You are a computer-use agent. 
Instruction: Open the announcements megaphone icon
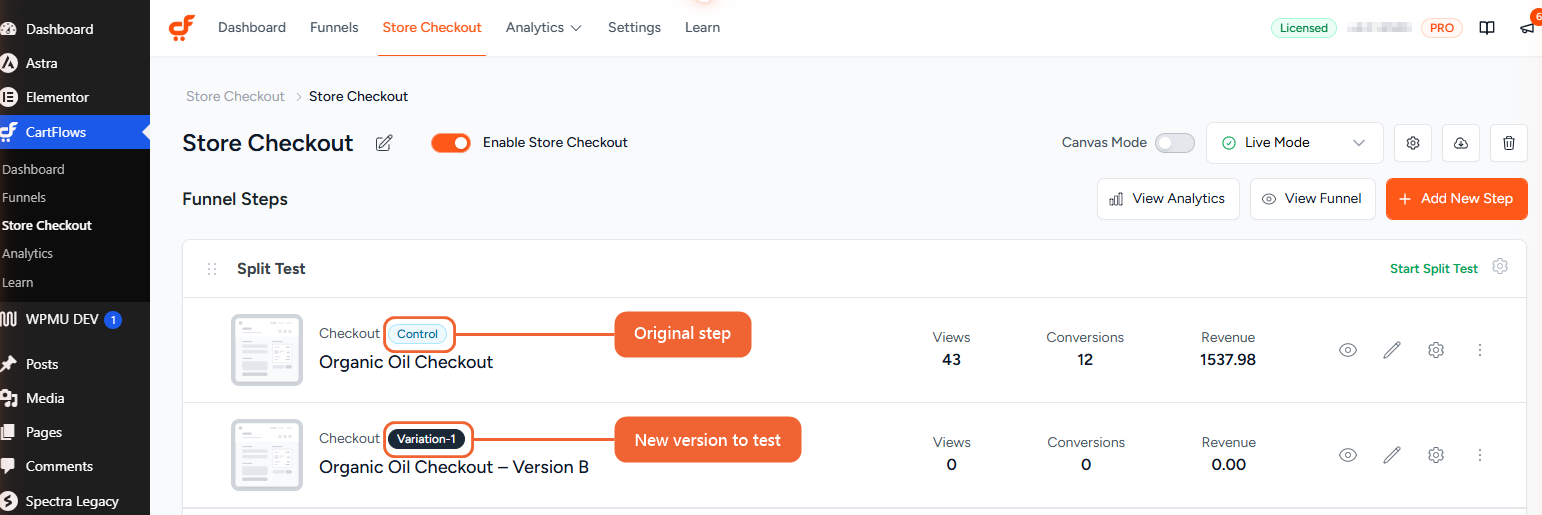[x=1527, y=28]
